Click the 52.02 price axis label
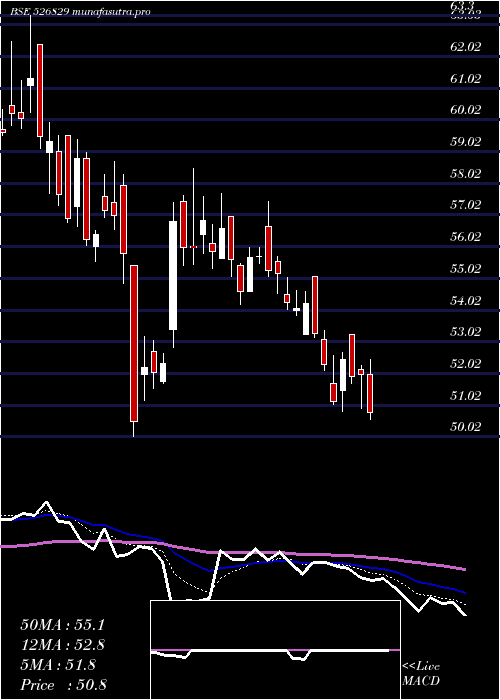Viewport: 500px width, 700px height. pos(466,364)
